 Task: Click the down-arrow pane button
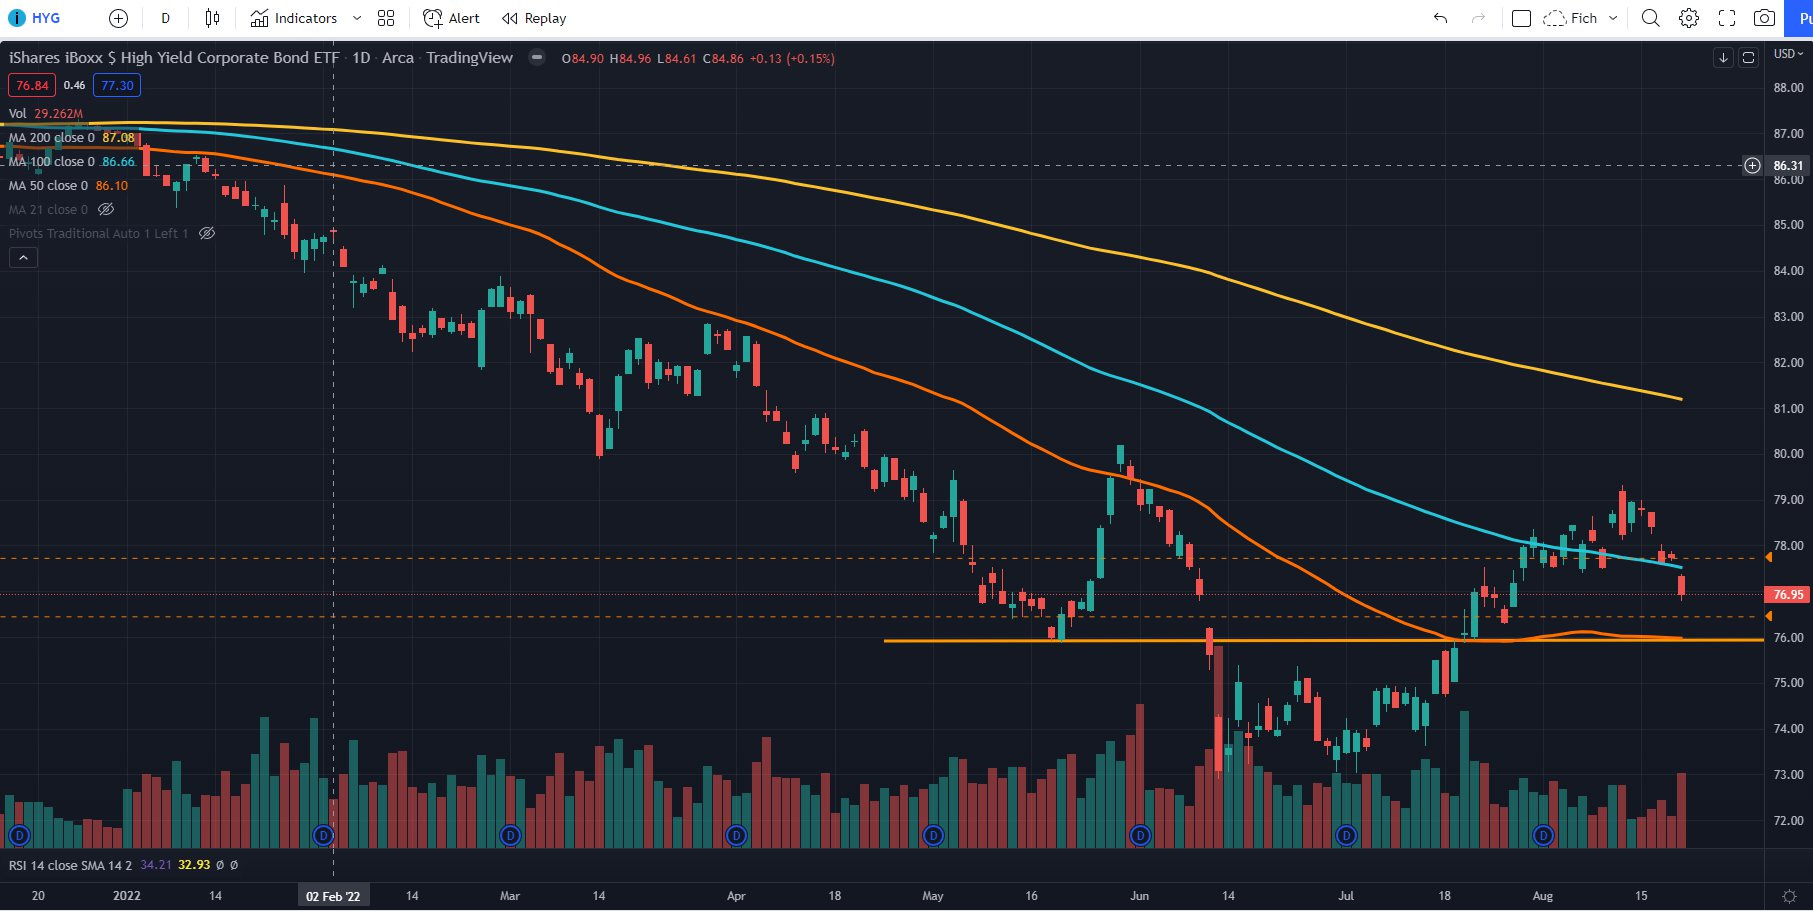pyautogui.click(x=1723, y=58)
